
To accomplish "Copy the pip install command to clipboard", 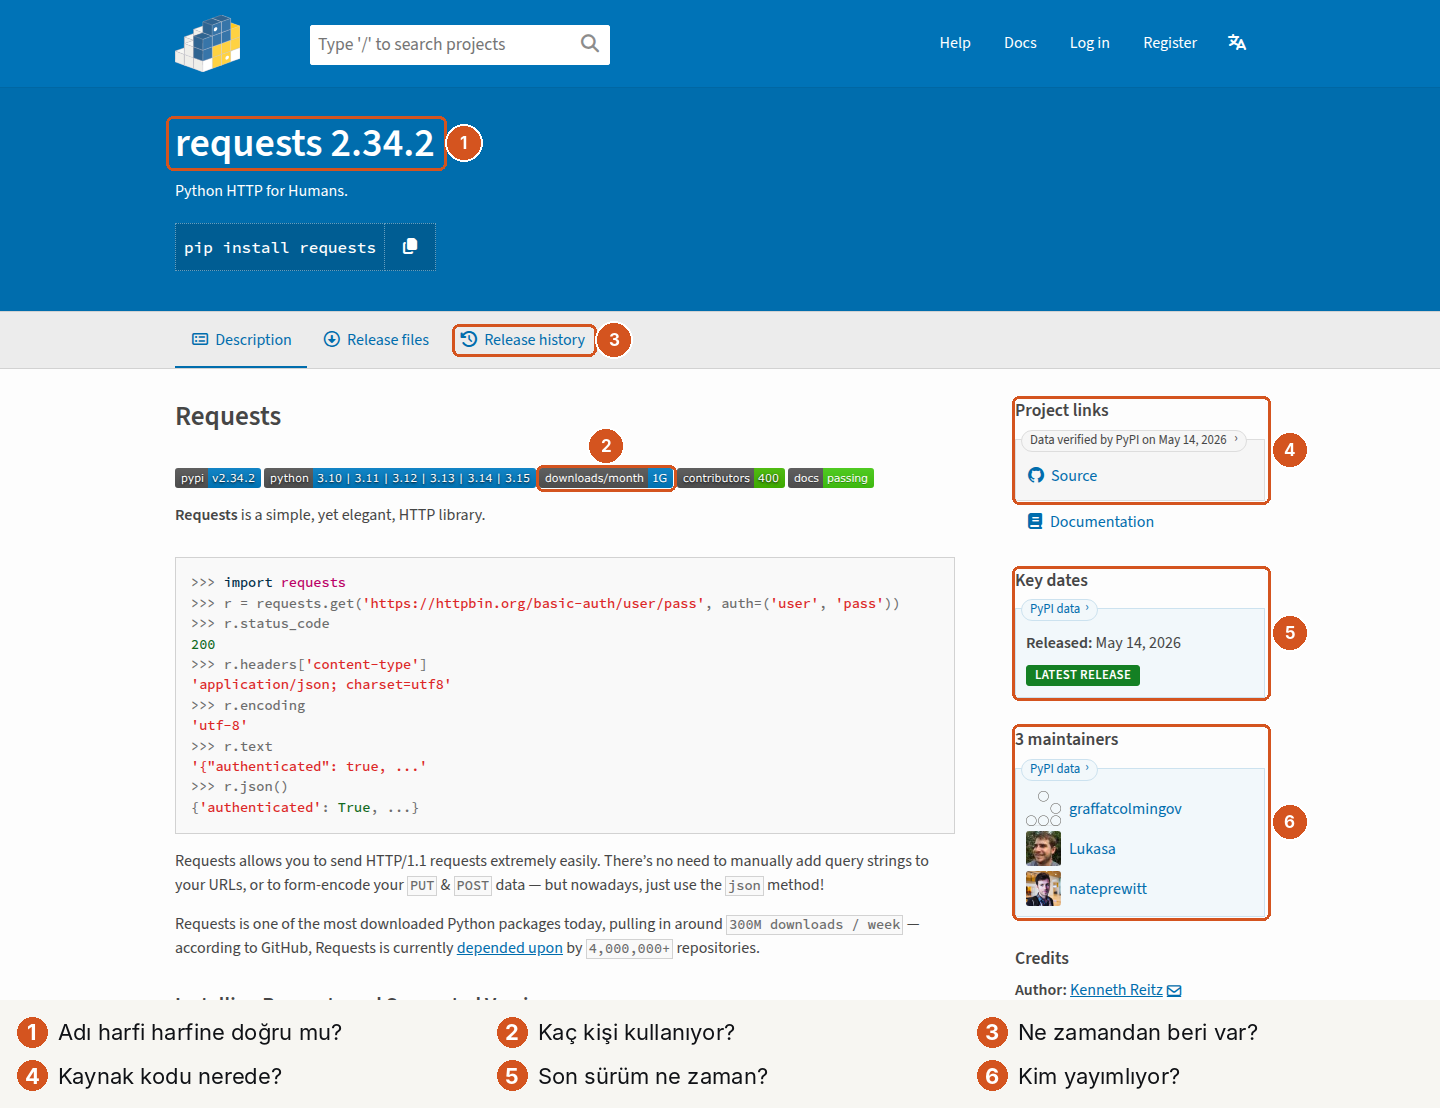I will 410,247.
